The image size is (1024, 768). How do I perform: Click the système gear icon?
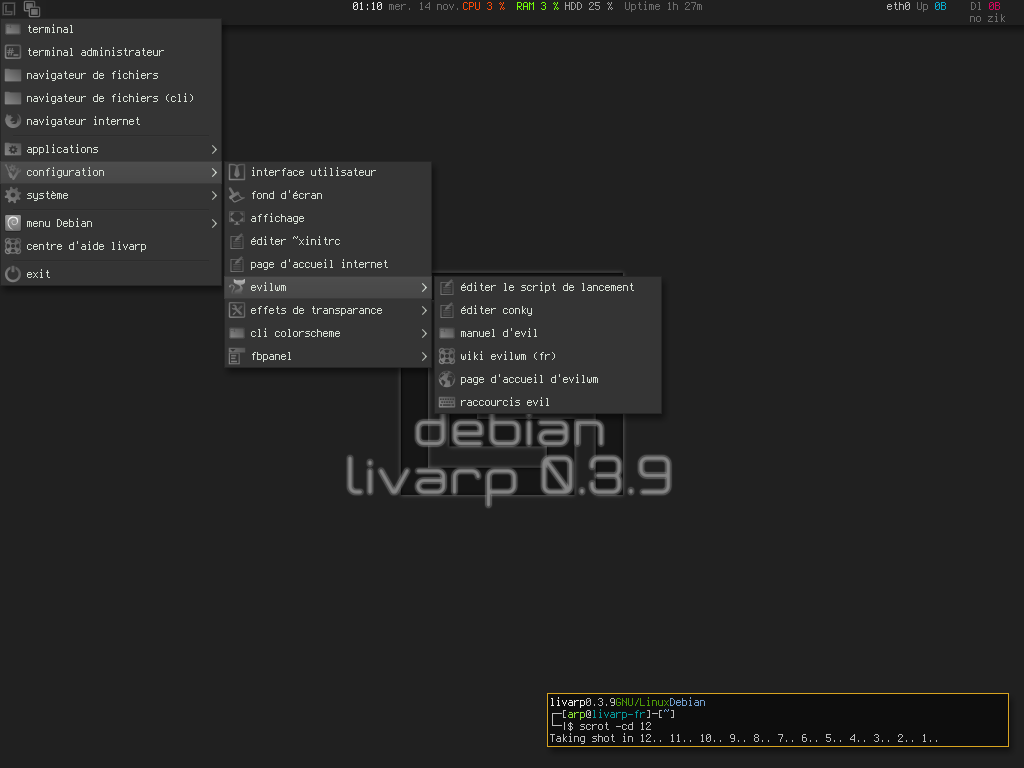point(13,195)
